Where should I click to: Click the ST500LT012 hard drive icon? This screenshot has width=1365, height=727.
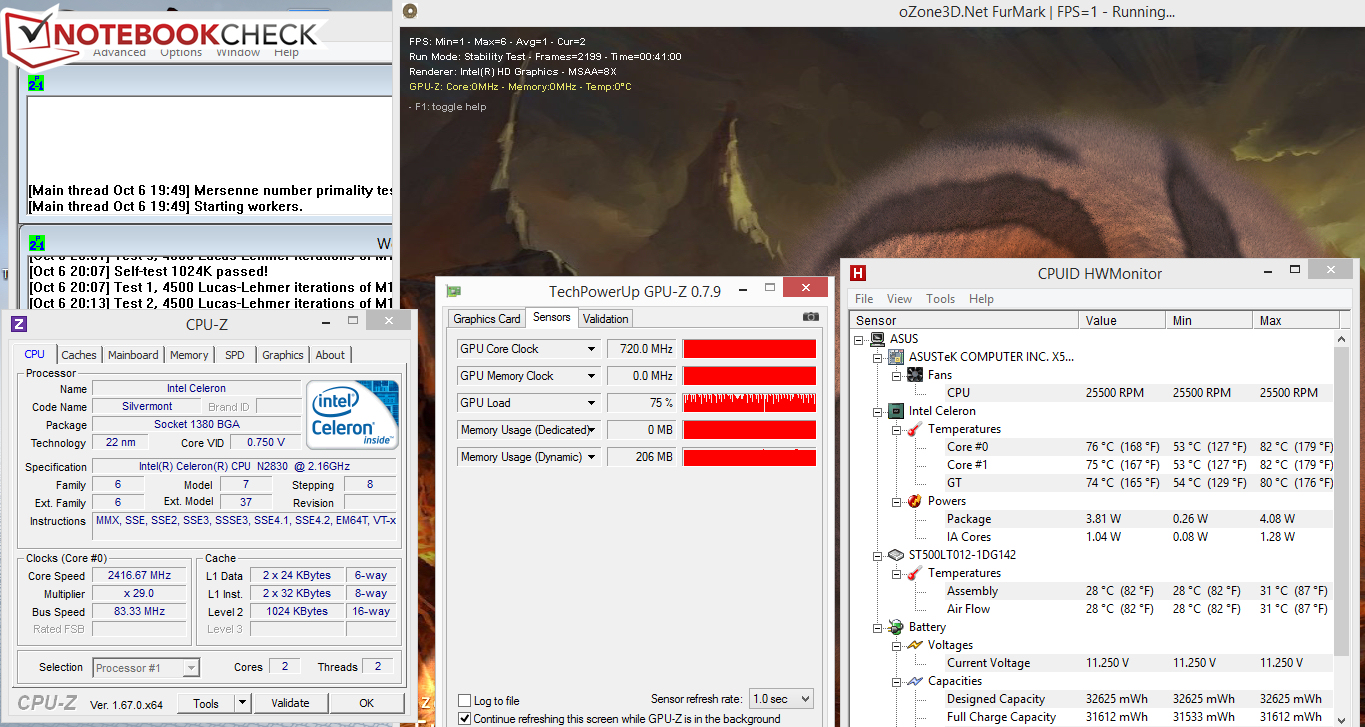[896, 555]
